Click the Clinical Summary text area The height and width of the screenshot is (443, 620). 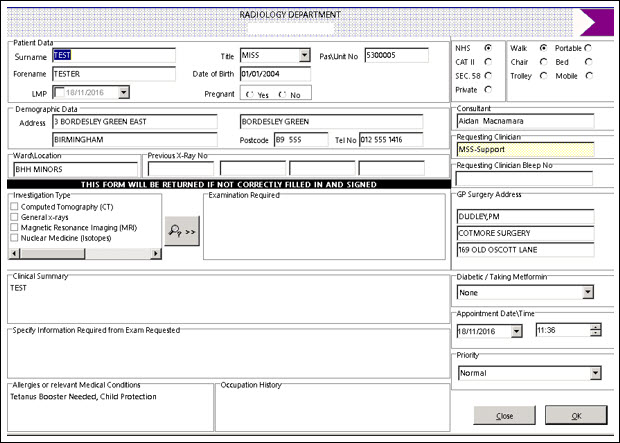(229, 300)
